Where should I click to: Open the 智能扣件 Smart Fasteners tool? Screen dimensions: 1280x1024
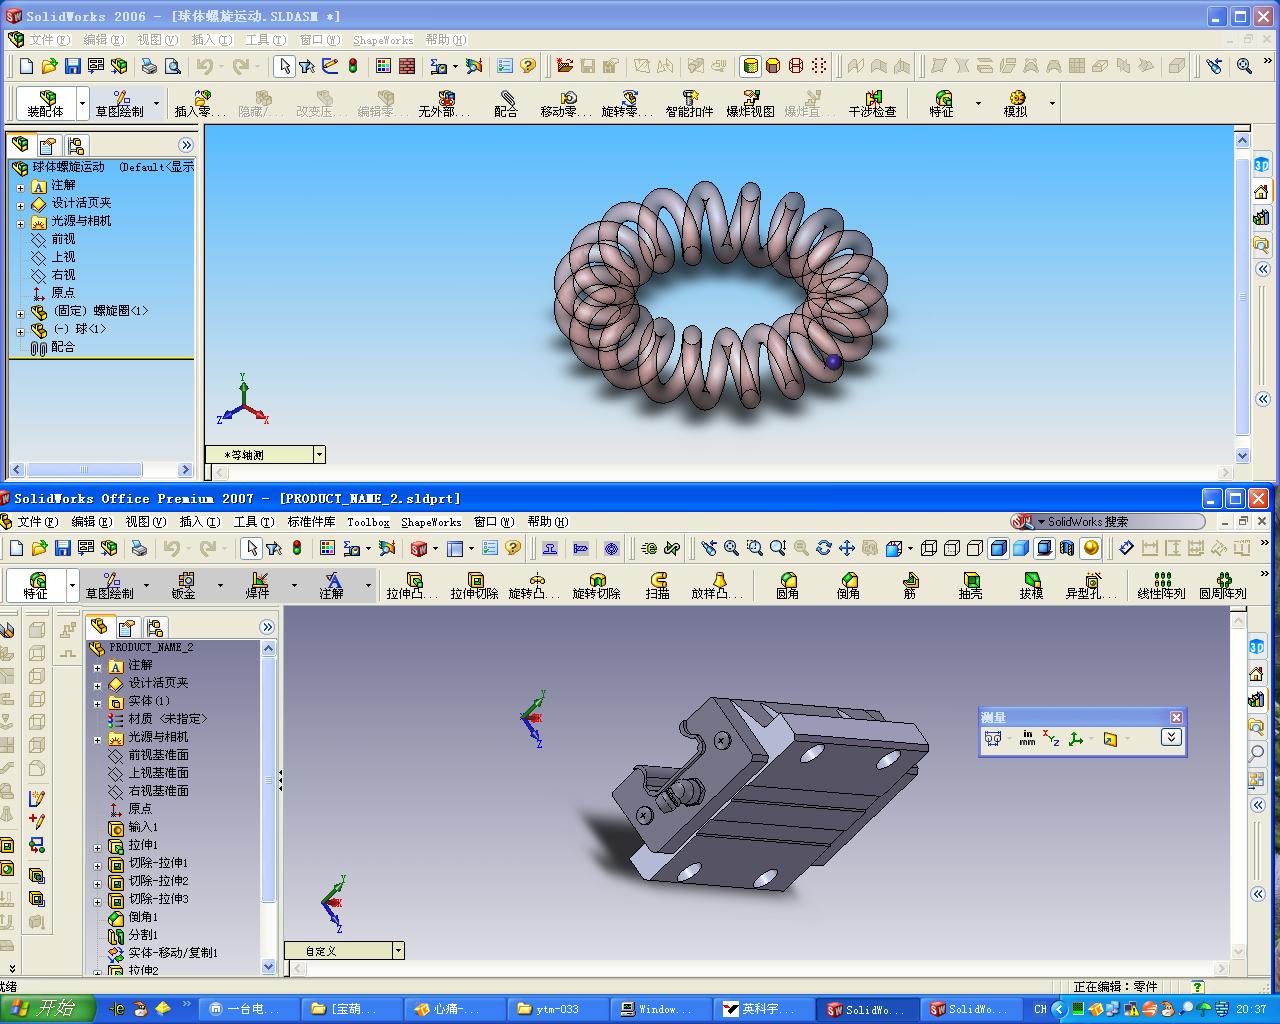coord(689,103)
